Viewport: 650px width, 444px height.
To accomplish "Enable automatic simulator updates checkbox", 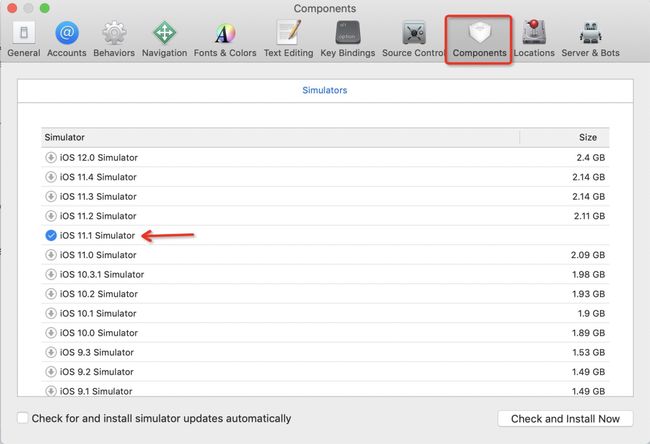I will pos(22,418).
